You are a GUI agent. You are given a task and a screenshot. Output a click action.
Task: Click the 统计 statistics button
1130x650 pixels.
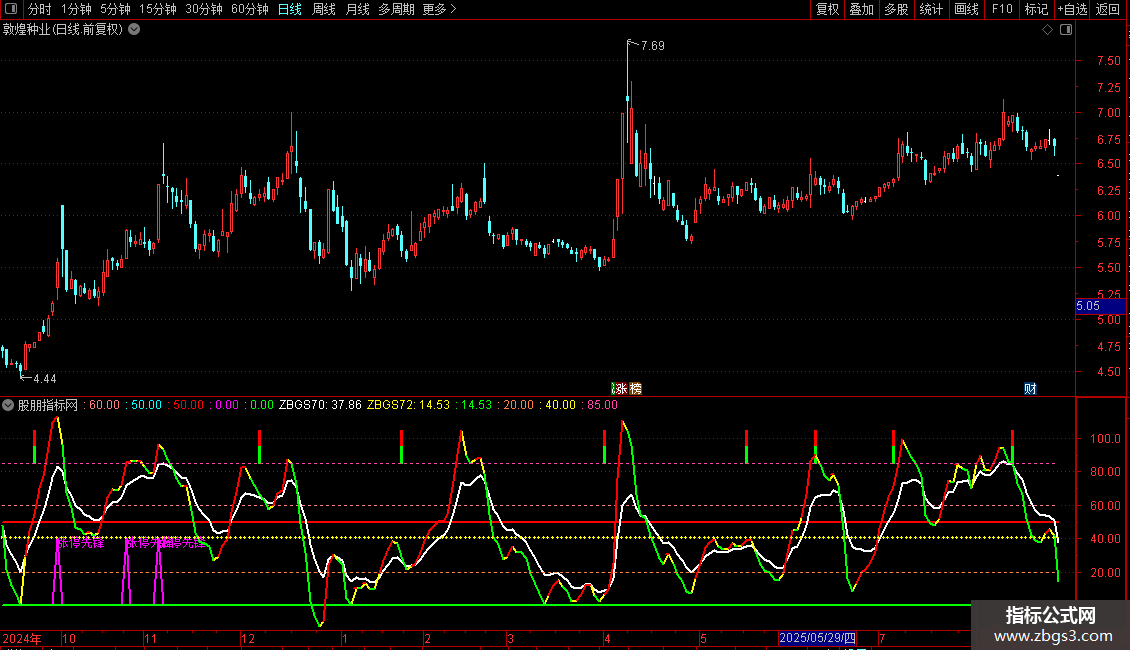coord(931,9)
